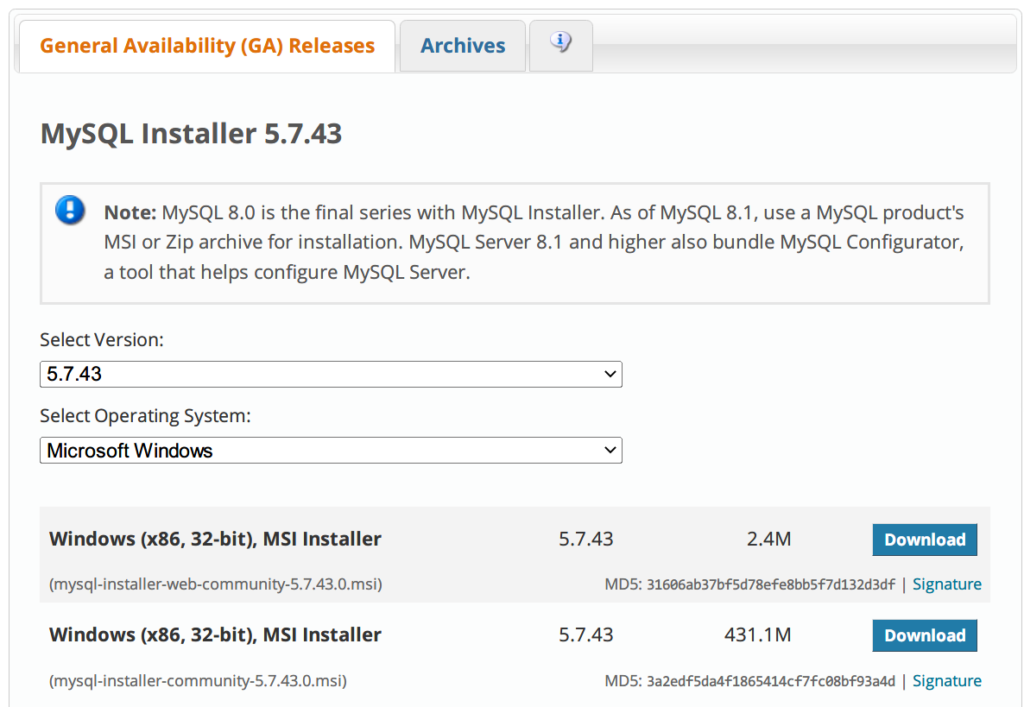Click the blue exclamation note icon
The image size is (1024, 707).
pos(70,210)
